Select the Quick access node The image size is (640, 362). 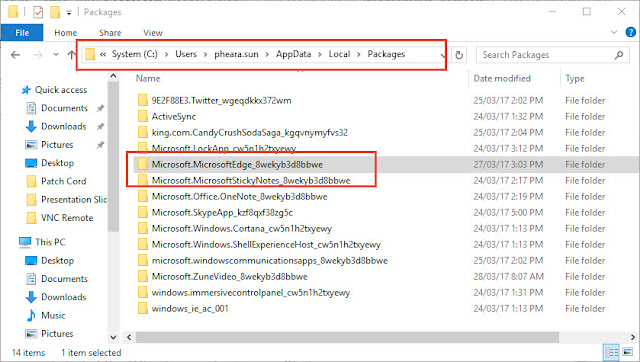[x=61, y=90]
